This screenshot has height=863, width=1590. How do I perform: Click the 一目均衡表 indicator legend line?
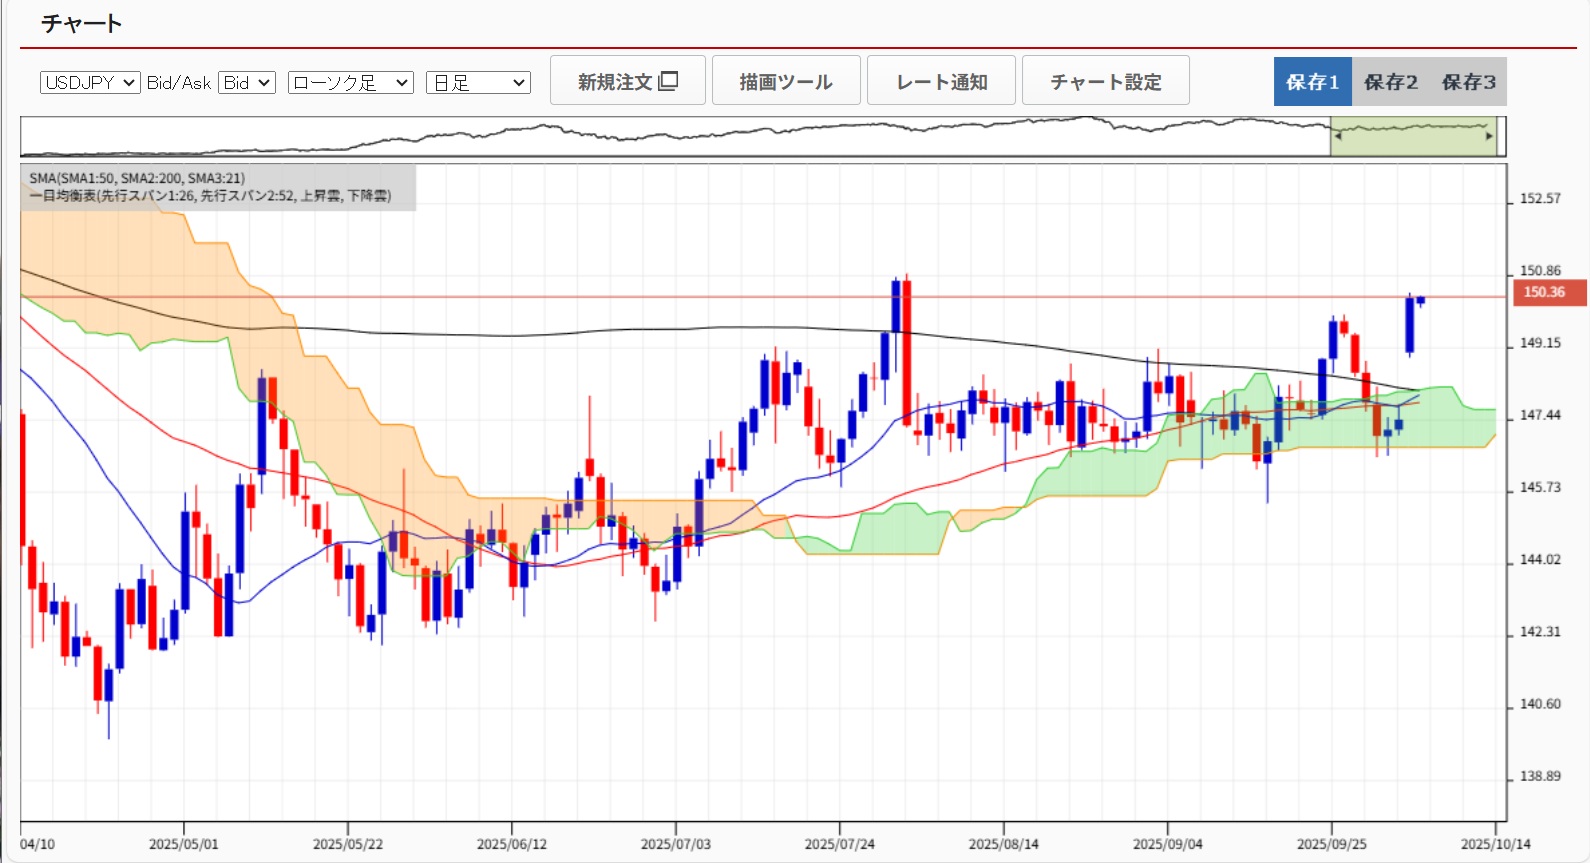click(210, 196)
